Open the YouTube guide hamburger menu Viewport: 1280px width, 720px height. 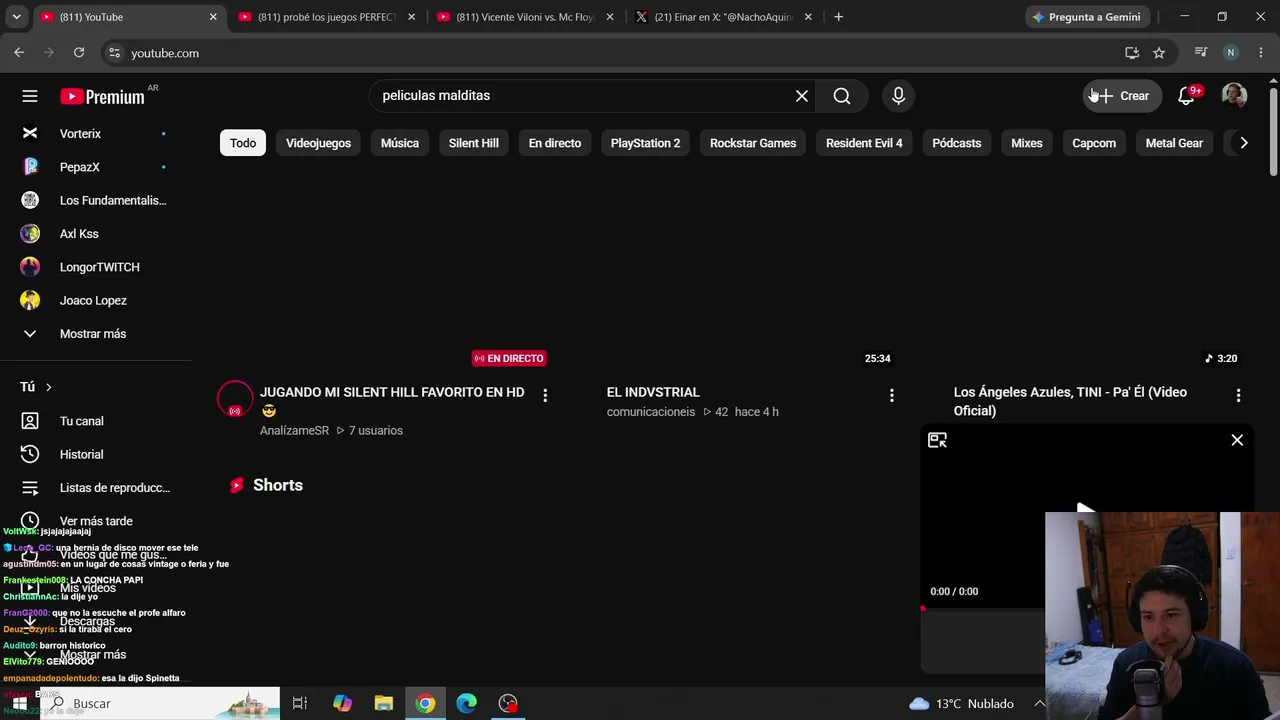coord(30,96)
